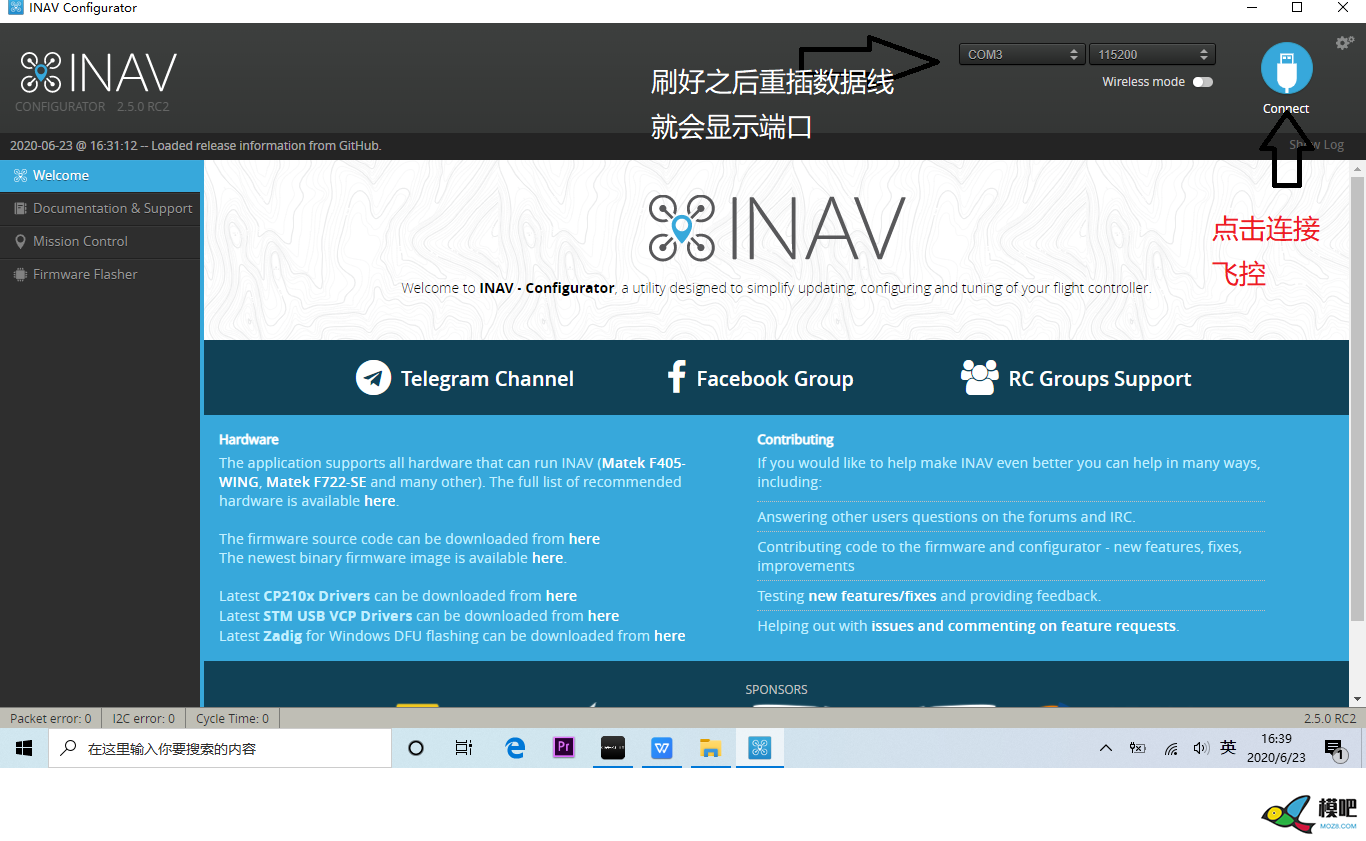Click the Firmware Flasher chip icon
1366x841 pixels.
coord(19,274)
